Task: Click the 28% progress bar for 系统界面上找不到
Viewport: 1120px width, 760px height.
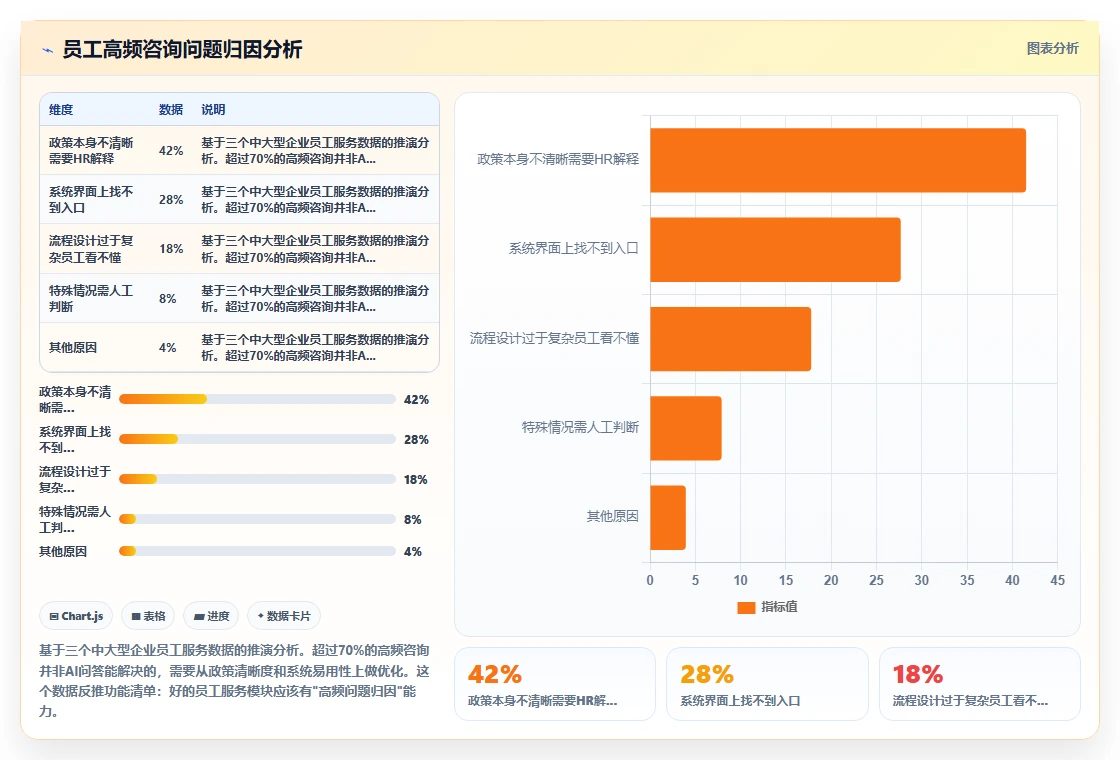Action: point(257,439)
